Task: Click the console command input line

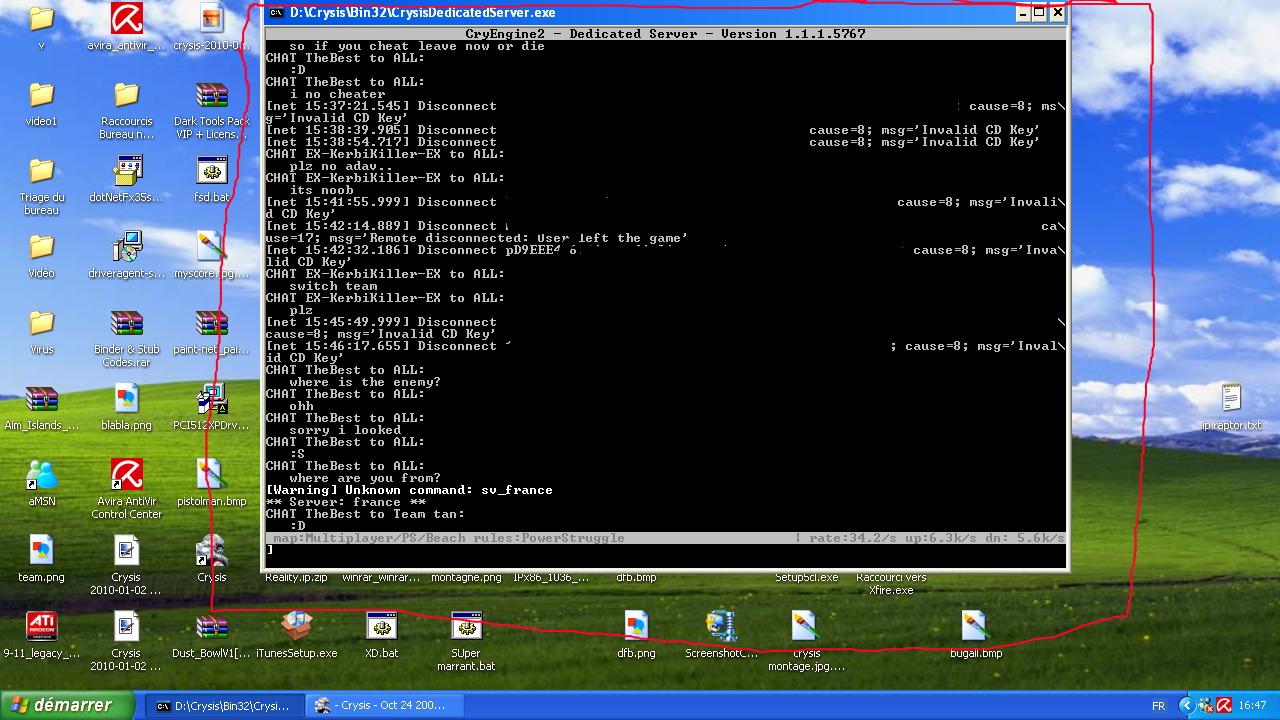Action: click(x=666, y=549)
